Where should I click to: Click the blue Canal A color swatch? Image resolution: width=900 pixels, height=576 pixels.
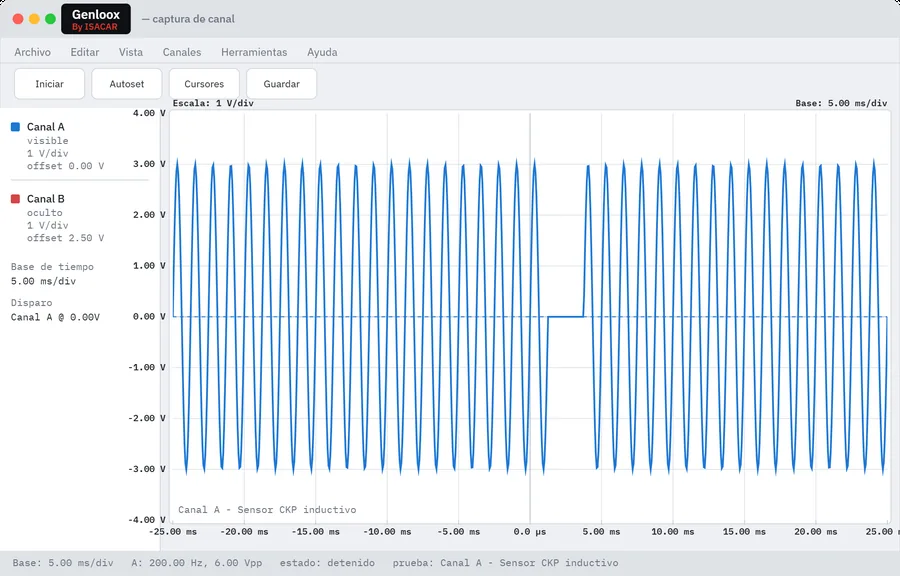pos(15,127)
